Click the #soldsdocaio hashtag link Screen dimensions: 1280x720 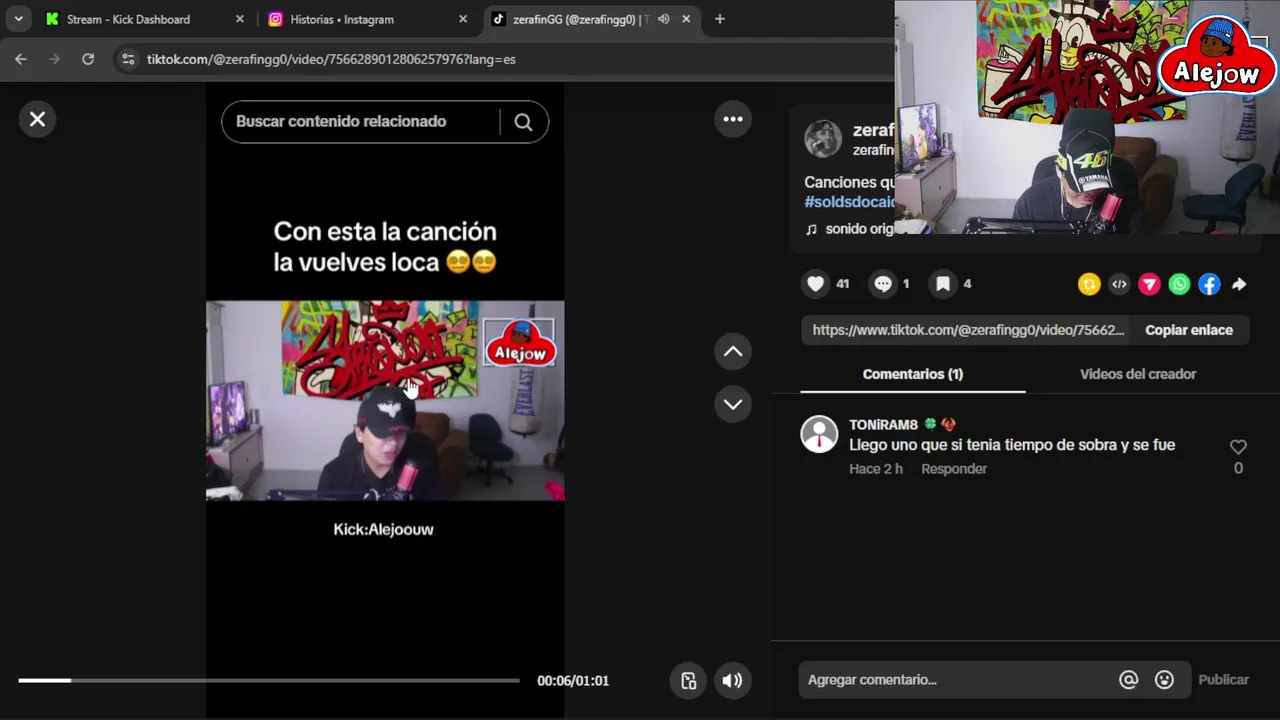pyautogui.click(x=850, y=202)
